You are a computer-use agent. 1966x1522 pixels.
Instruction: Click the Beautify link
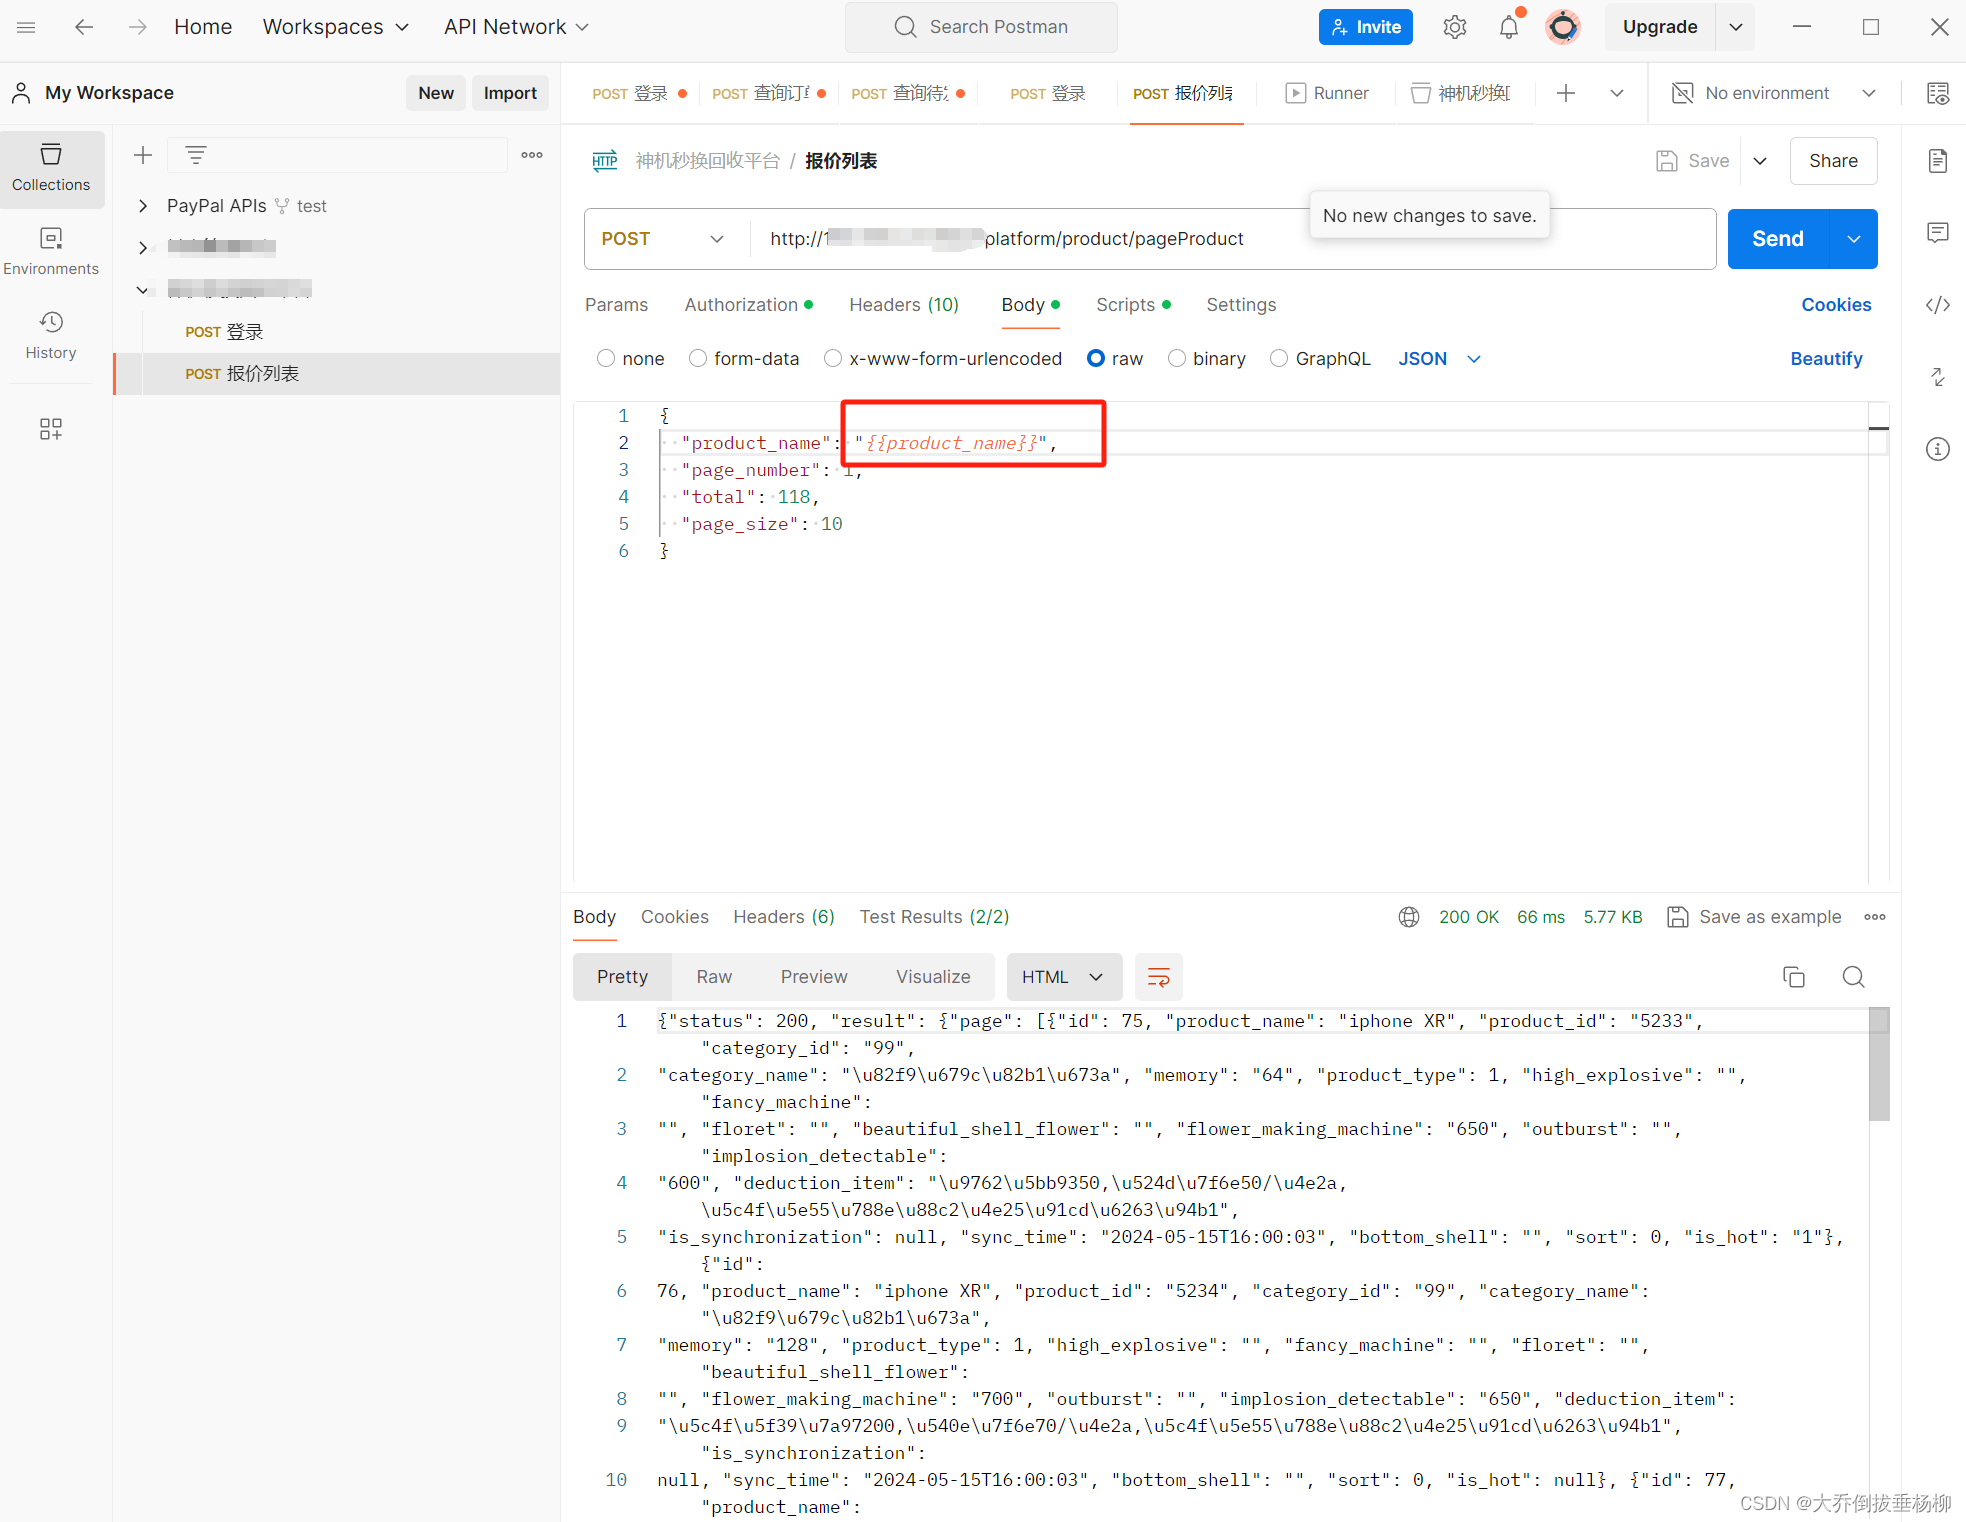(x=1825, y=358)
